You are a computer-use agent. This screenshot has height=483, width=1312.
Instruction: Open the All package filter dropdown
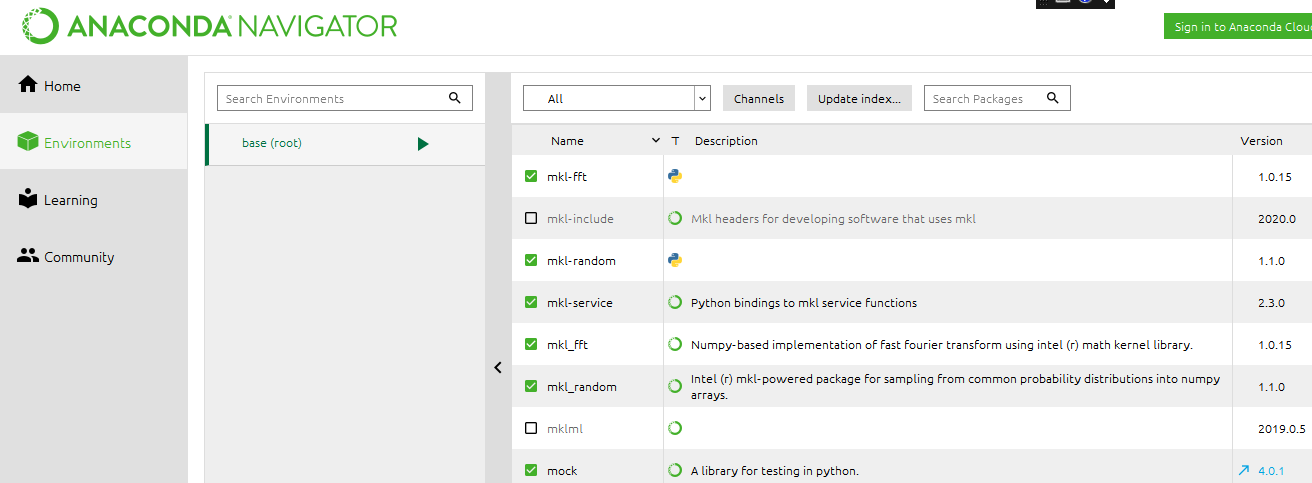pyautogui.click(x=617, y=98)
